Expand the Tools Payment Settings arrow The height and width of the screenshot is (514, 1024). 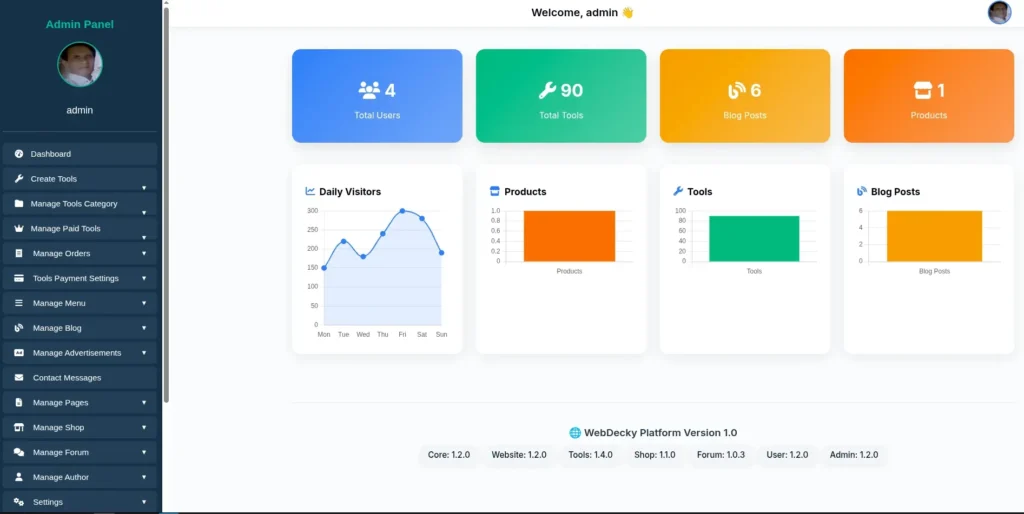(x=144, y=278)
